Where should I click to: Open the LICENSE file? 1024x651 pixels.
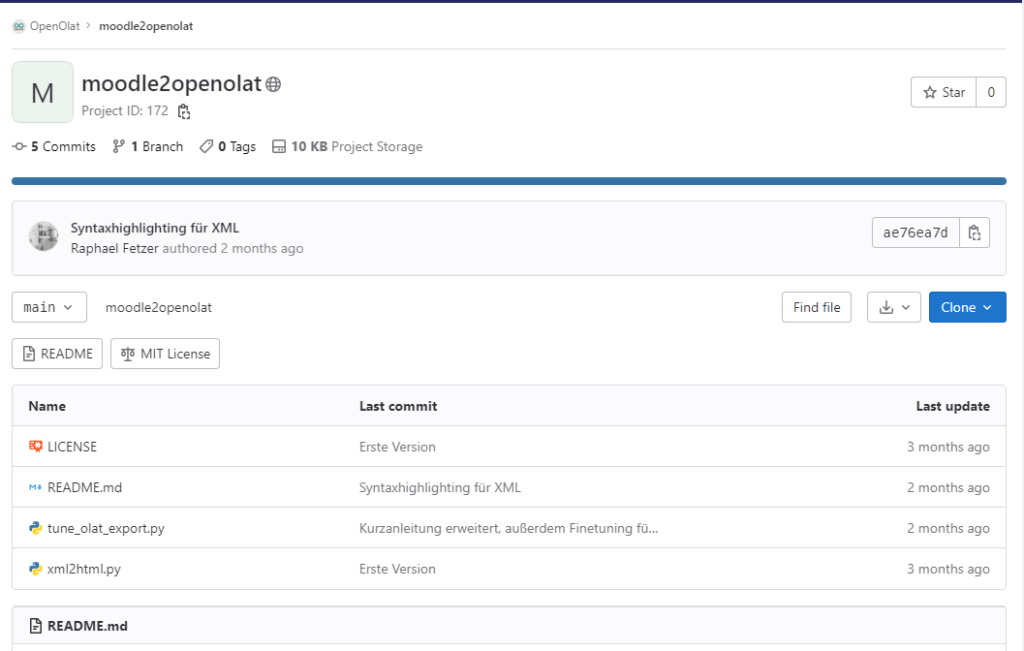click(72, 447)
